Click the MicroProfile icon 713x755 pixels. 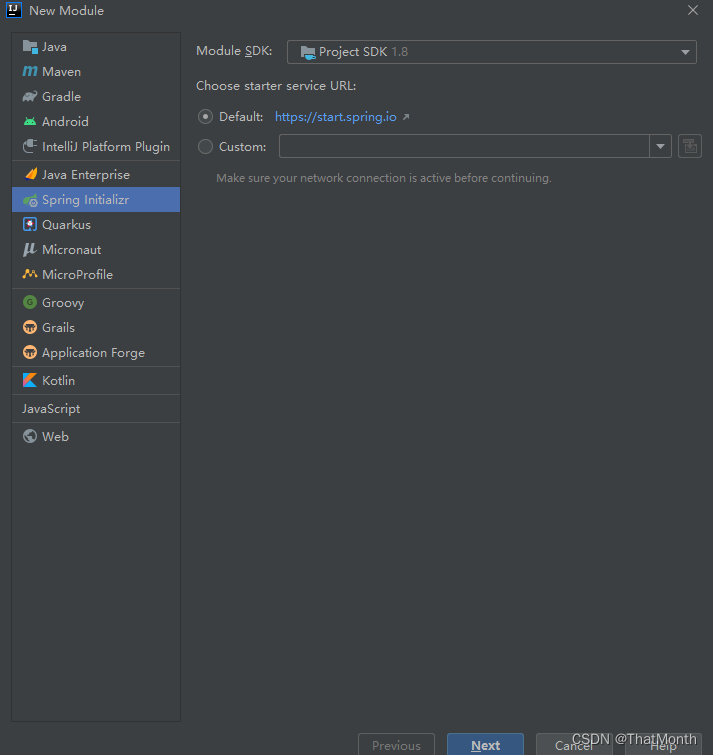tap(30, 274)
